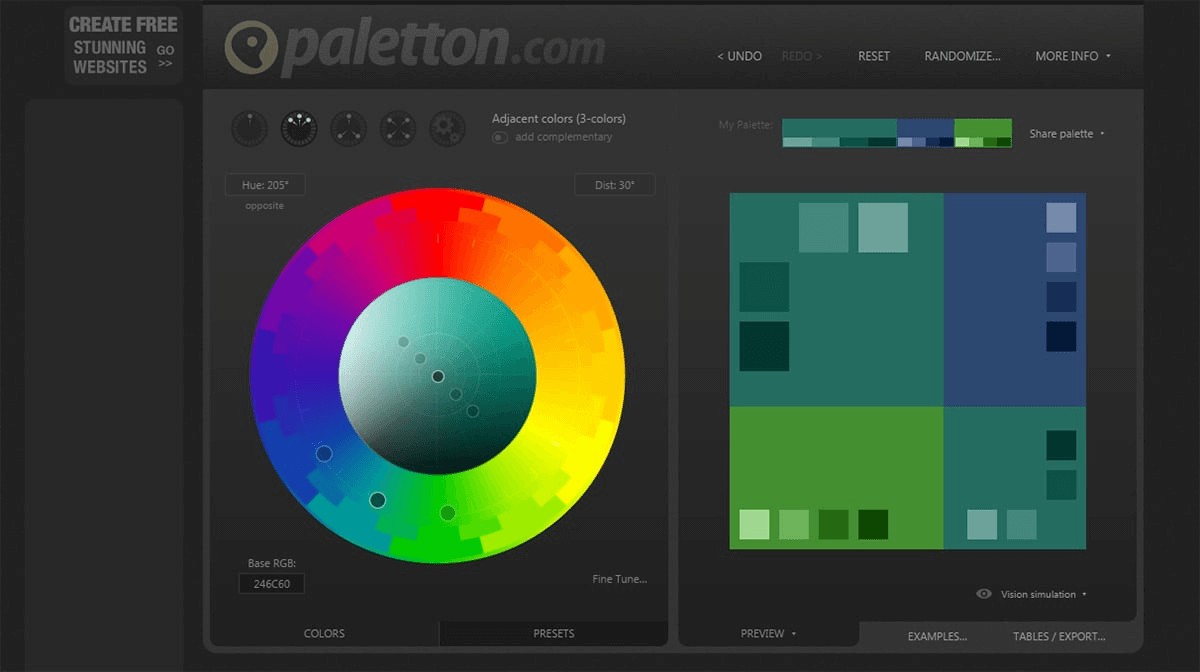Select the adjacent colors scheme icon
Image resolution: width=1200 pixels, height=672 pixels.
pos(299,129)
